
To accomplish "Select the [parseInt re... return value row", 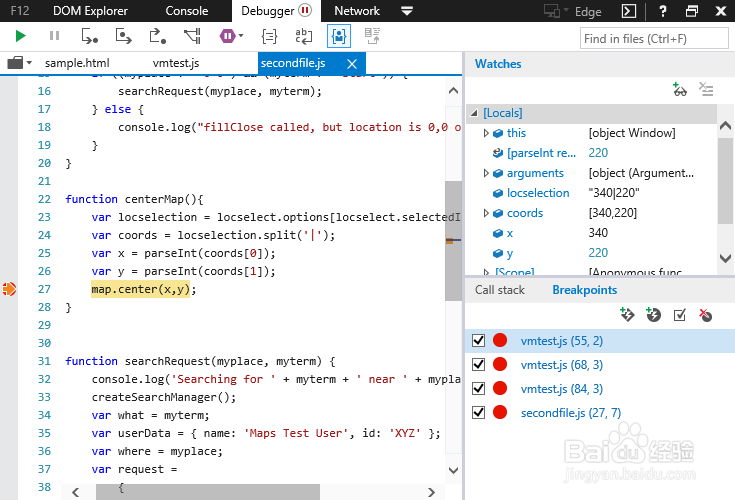I will pos(591,153).
